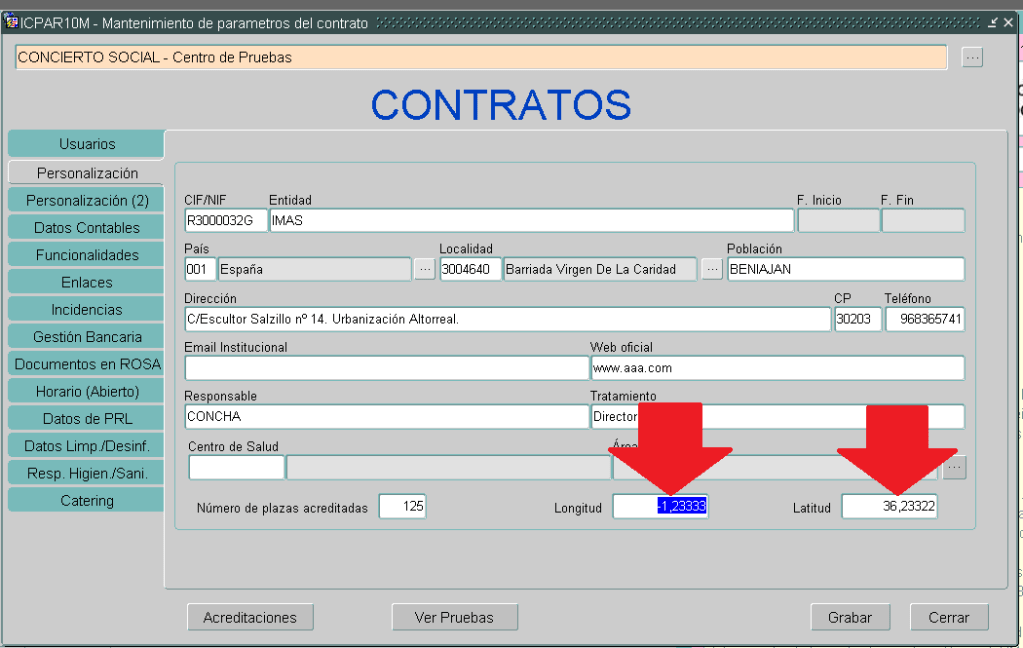
Task: Focus the Latitud field
Action: tap(889, 507)
